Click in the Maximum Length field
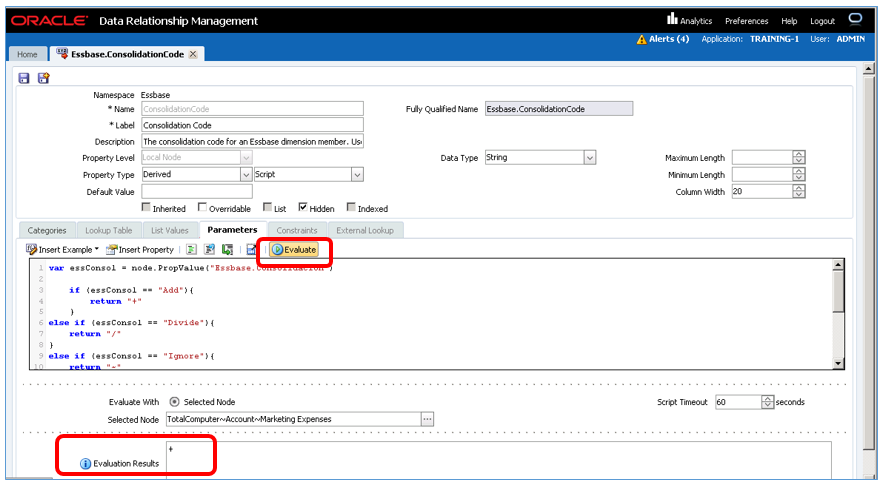The height and width of the screenshot is (484, 883). (762, 158)
